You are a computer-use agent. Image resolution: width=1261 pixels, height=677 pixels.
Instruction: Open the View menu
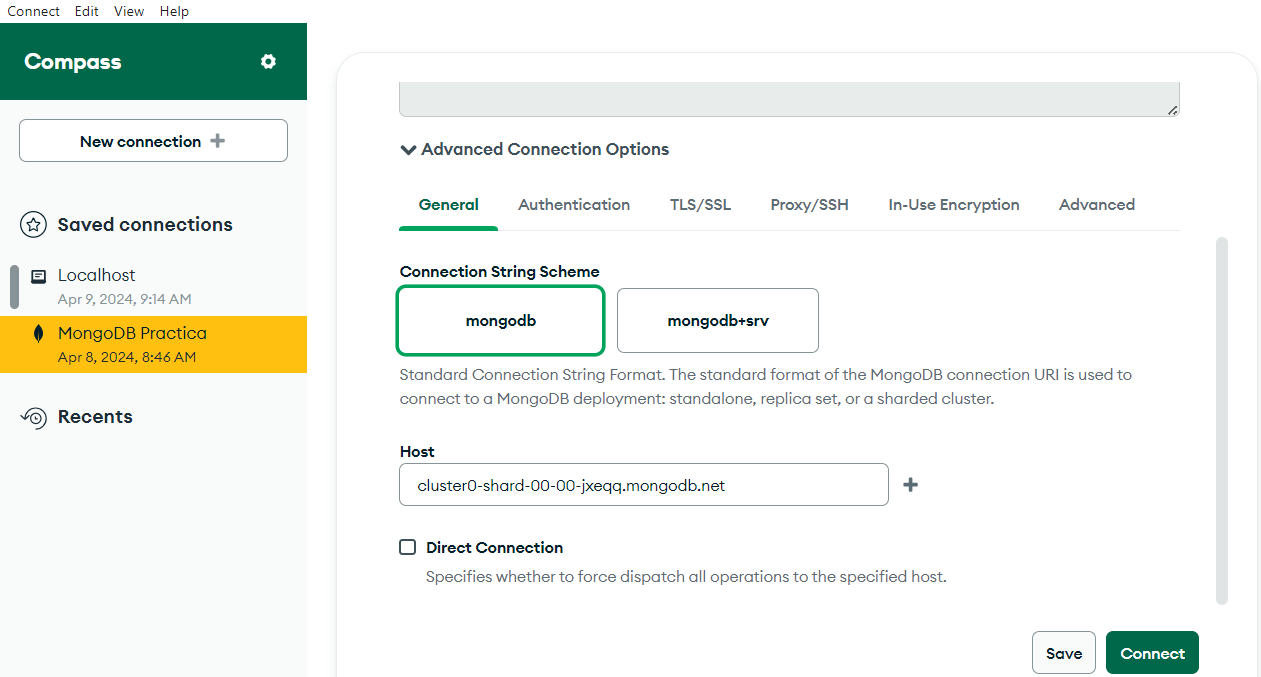(129, 11)
